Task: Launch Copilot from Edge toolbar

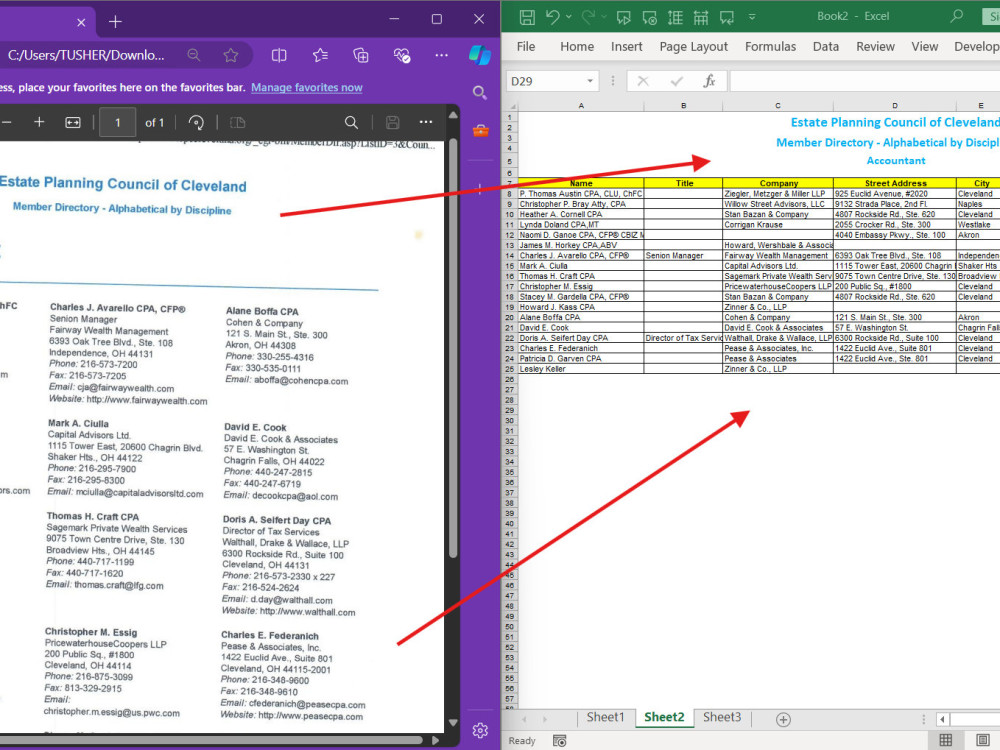Action: [x=480, y=55]
